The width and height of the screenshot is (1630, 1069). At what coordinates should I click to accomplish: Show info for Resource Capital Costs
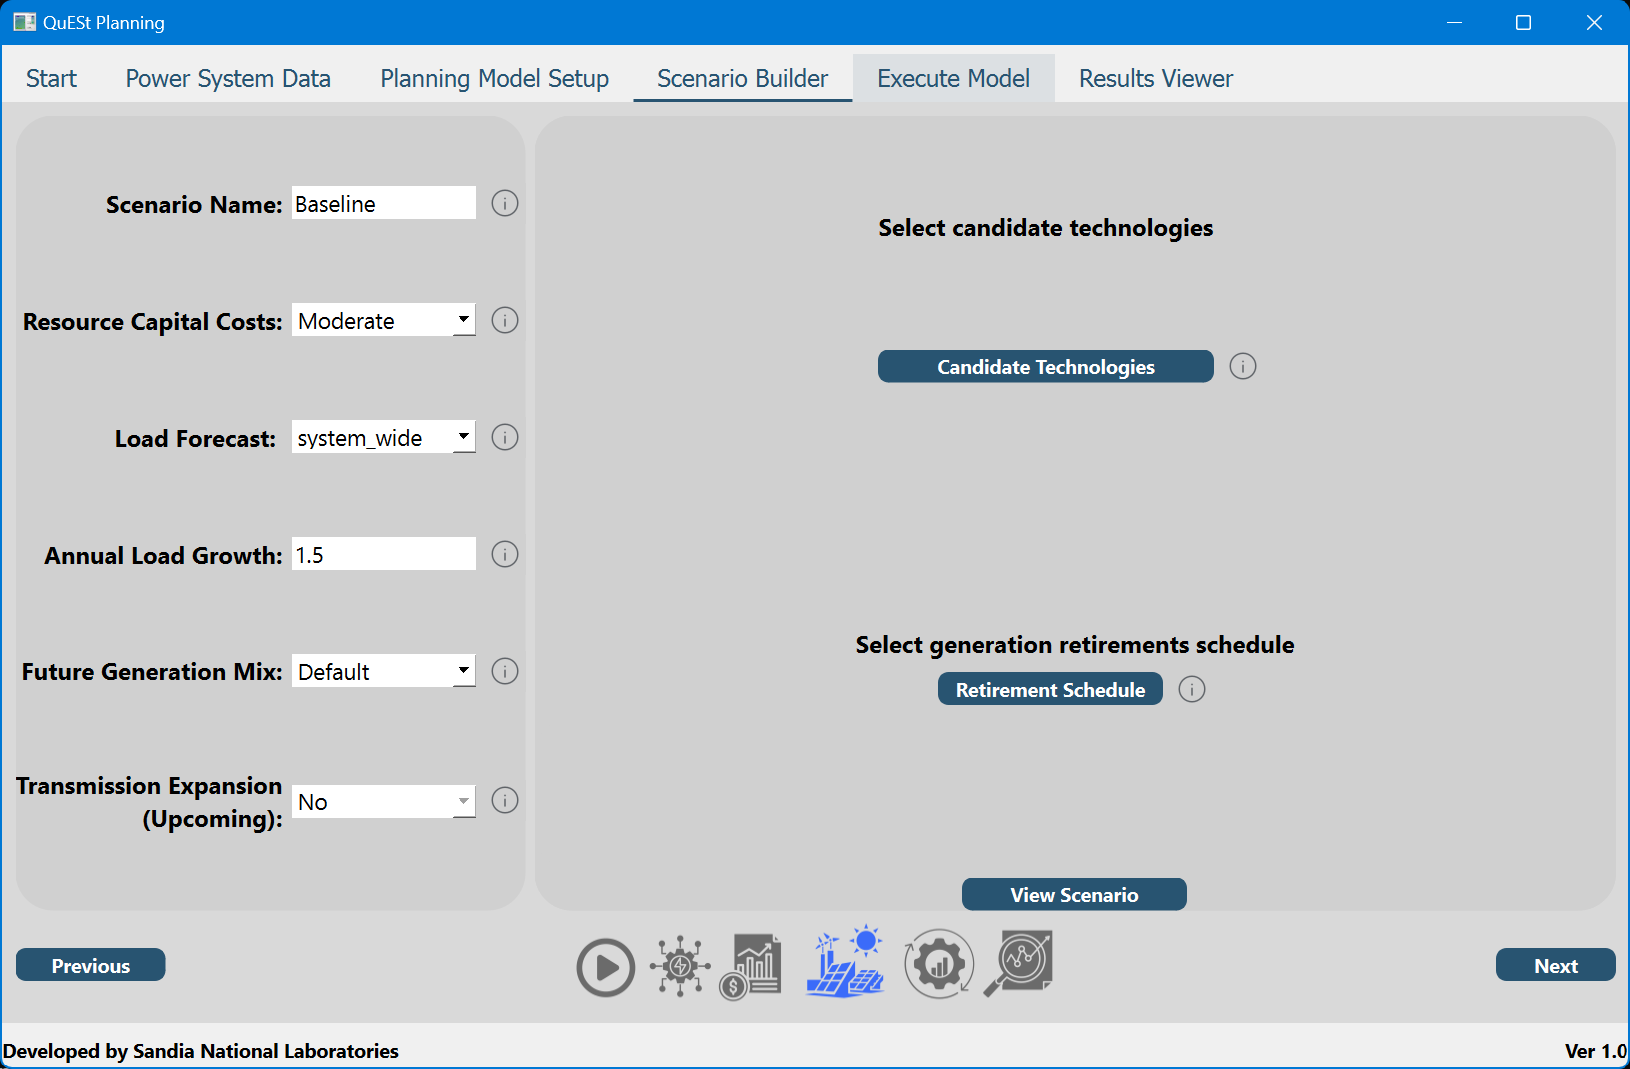pos(505,321)
